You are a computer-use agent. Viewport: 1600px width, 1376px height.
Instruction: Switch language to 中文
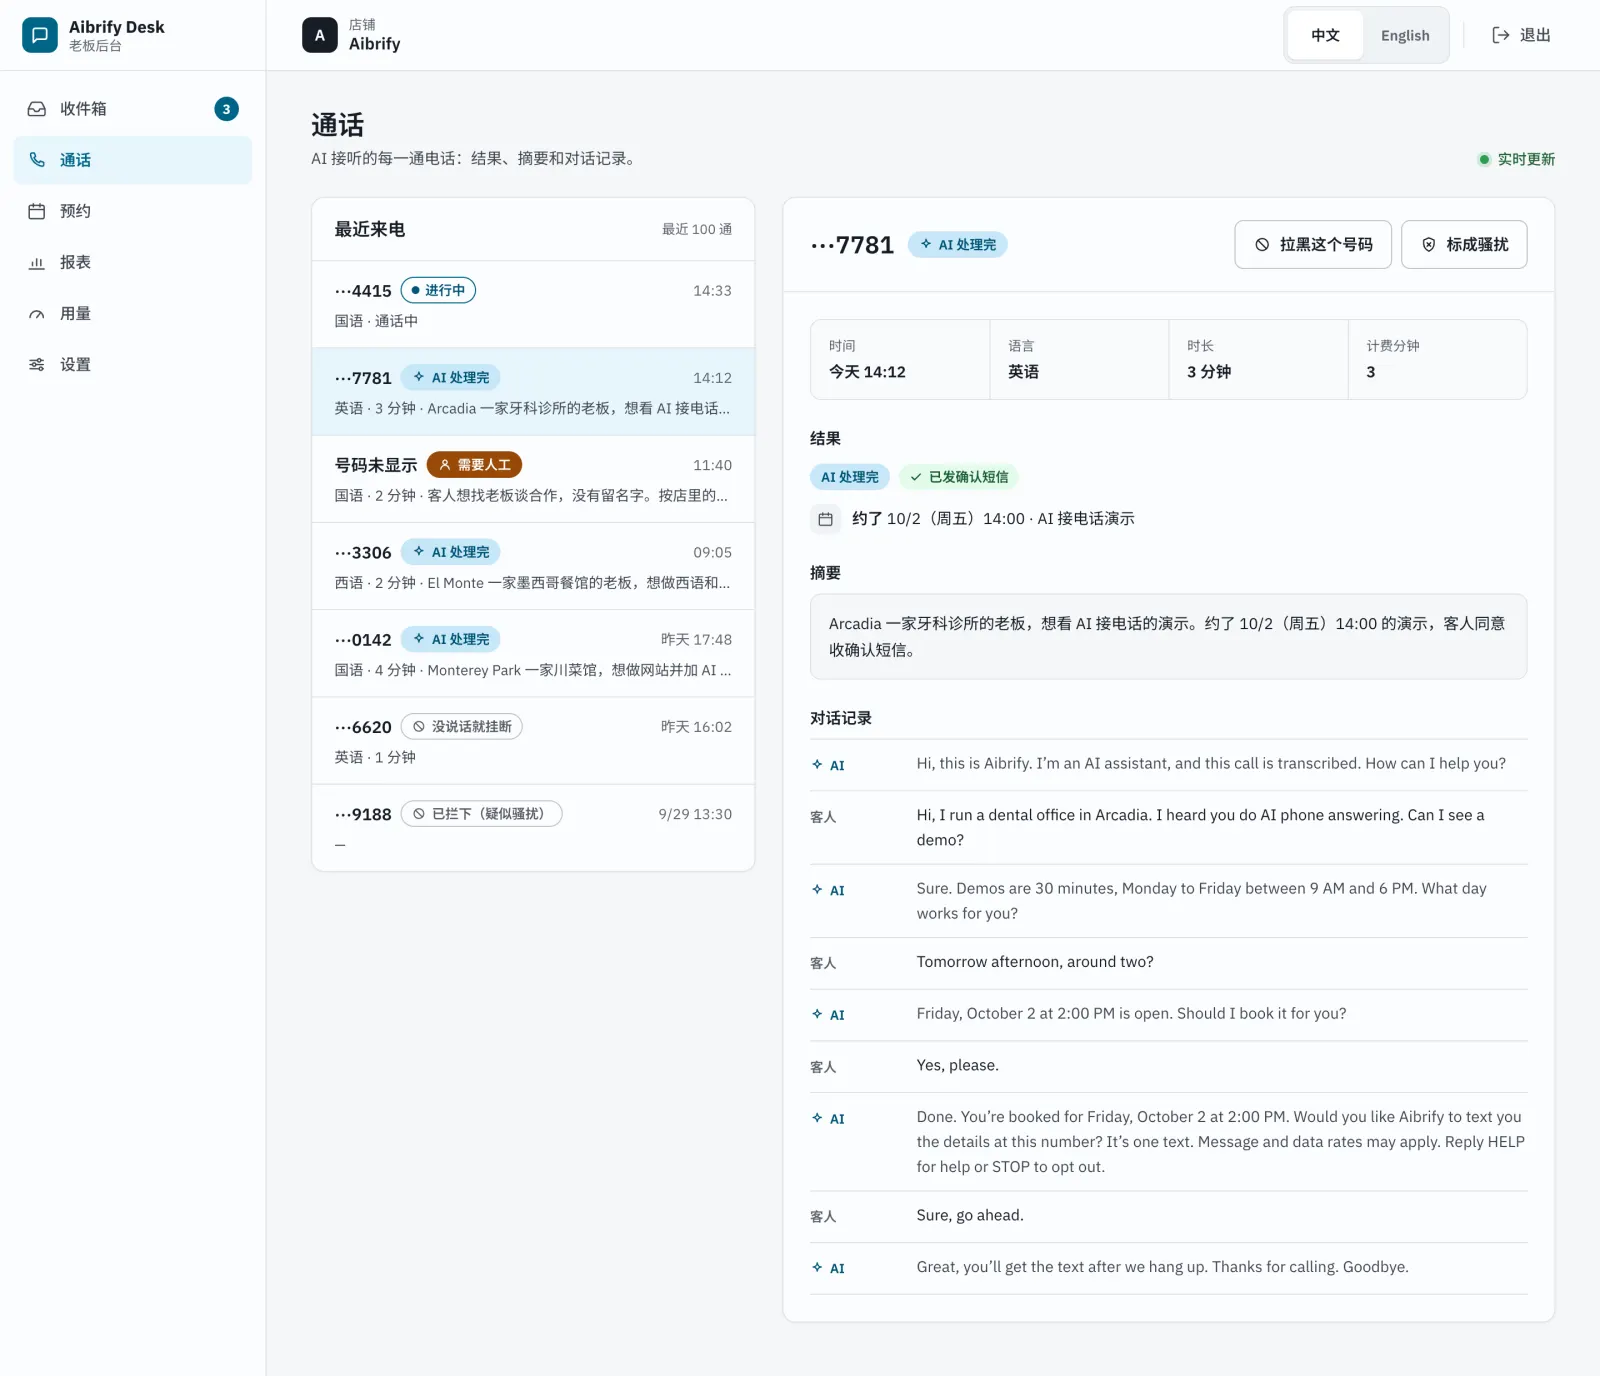(1325, 35)
